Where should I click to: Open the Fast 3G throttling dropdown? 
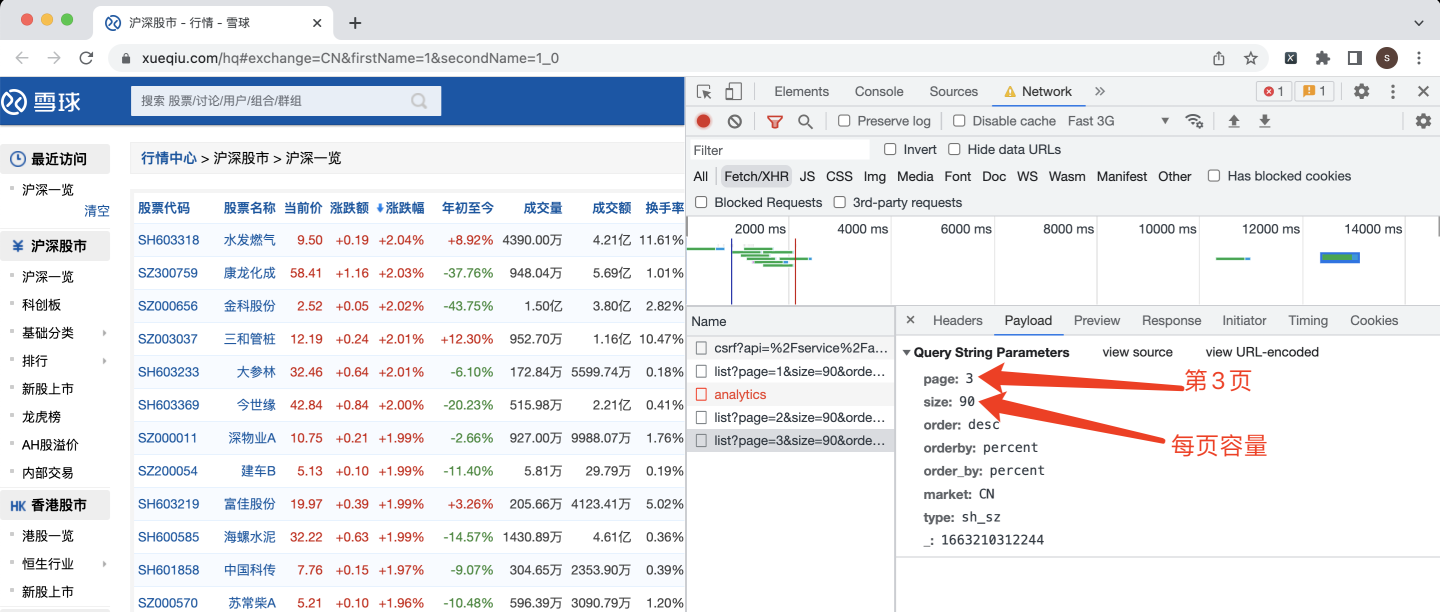tap(1118, 121)
